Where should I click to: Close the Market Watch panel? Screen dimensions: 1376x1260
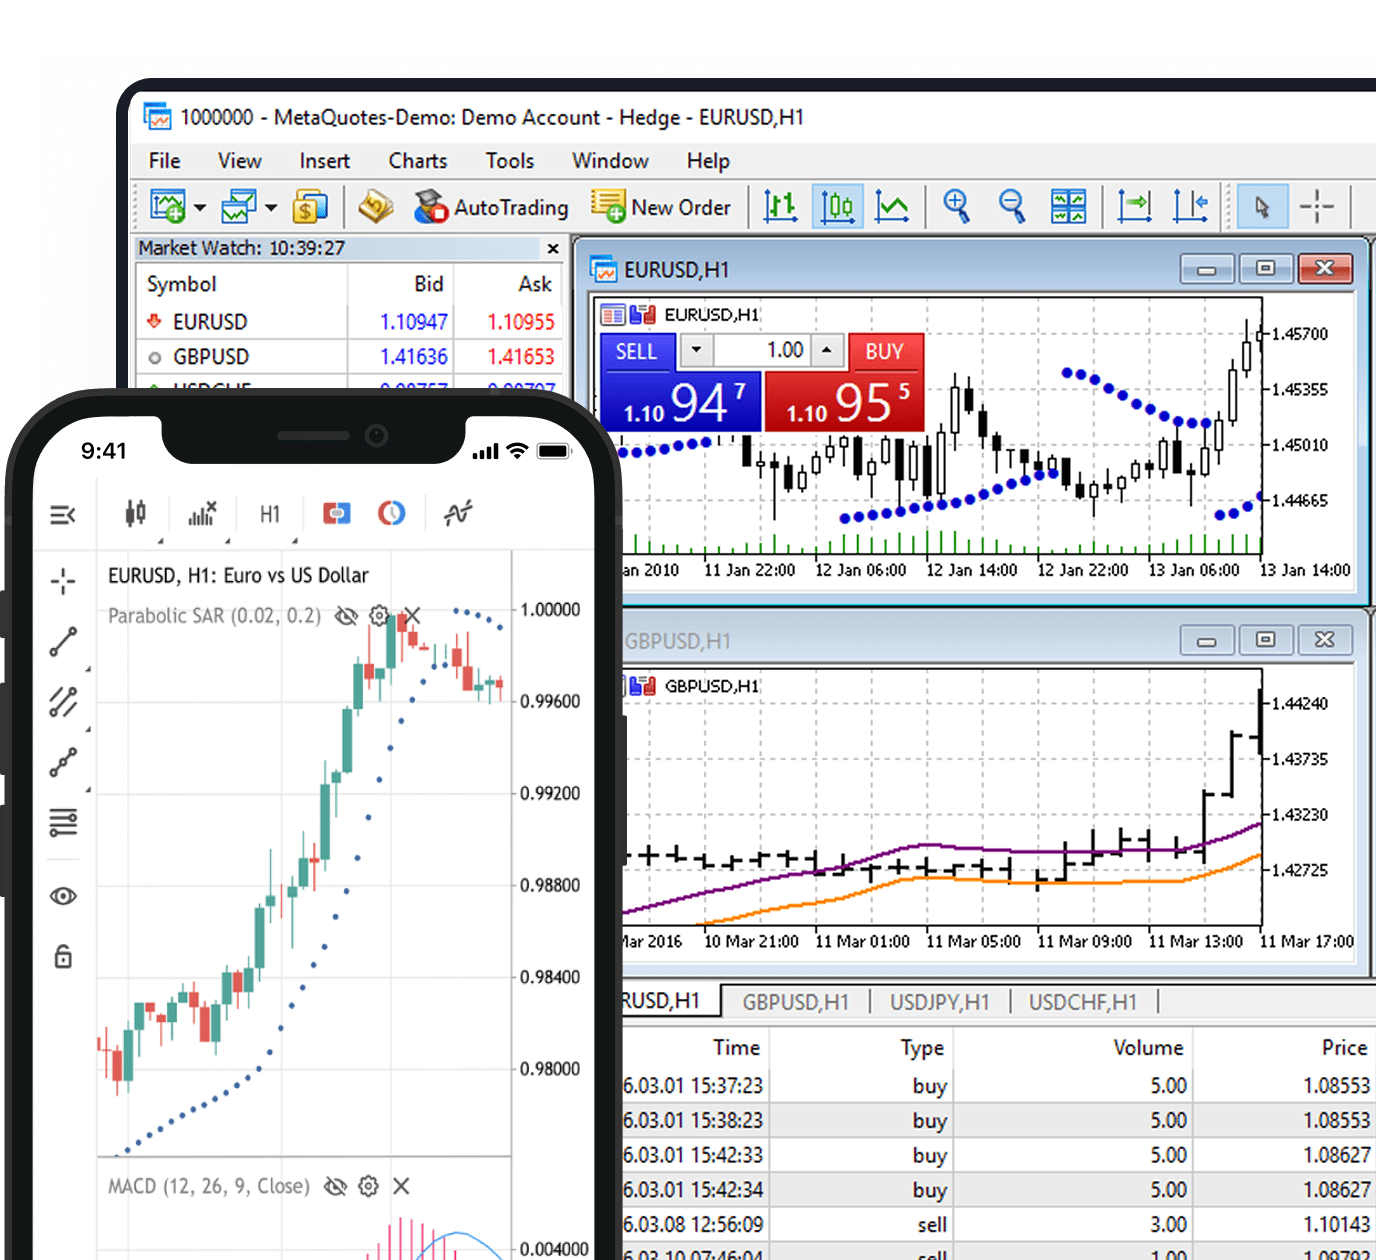(553, 248)
